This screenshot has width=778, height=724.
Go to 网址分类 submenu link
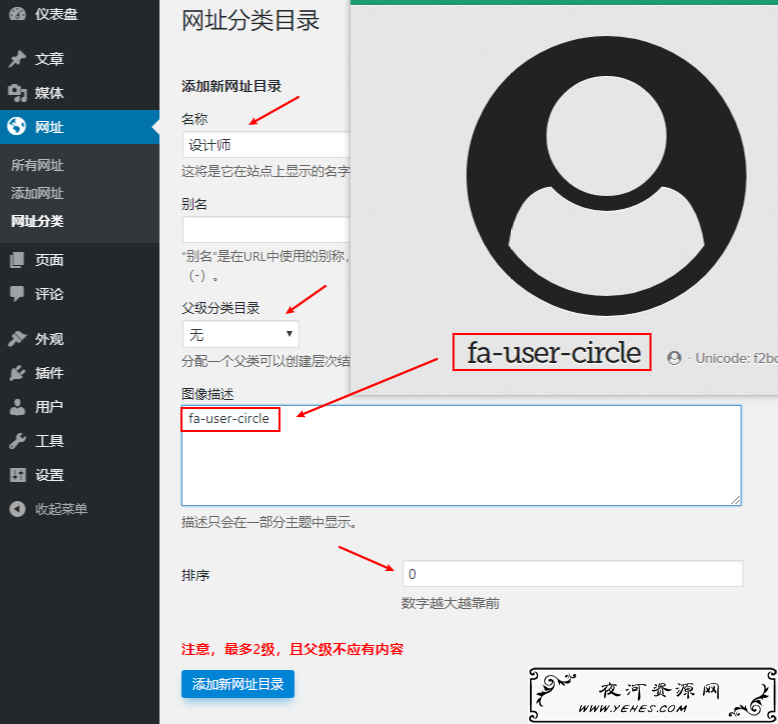coord(37,221)
